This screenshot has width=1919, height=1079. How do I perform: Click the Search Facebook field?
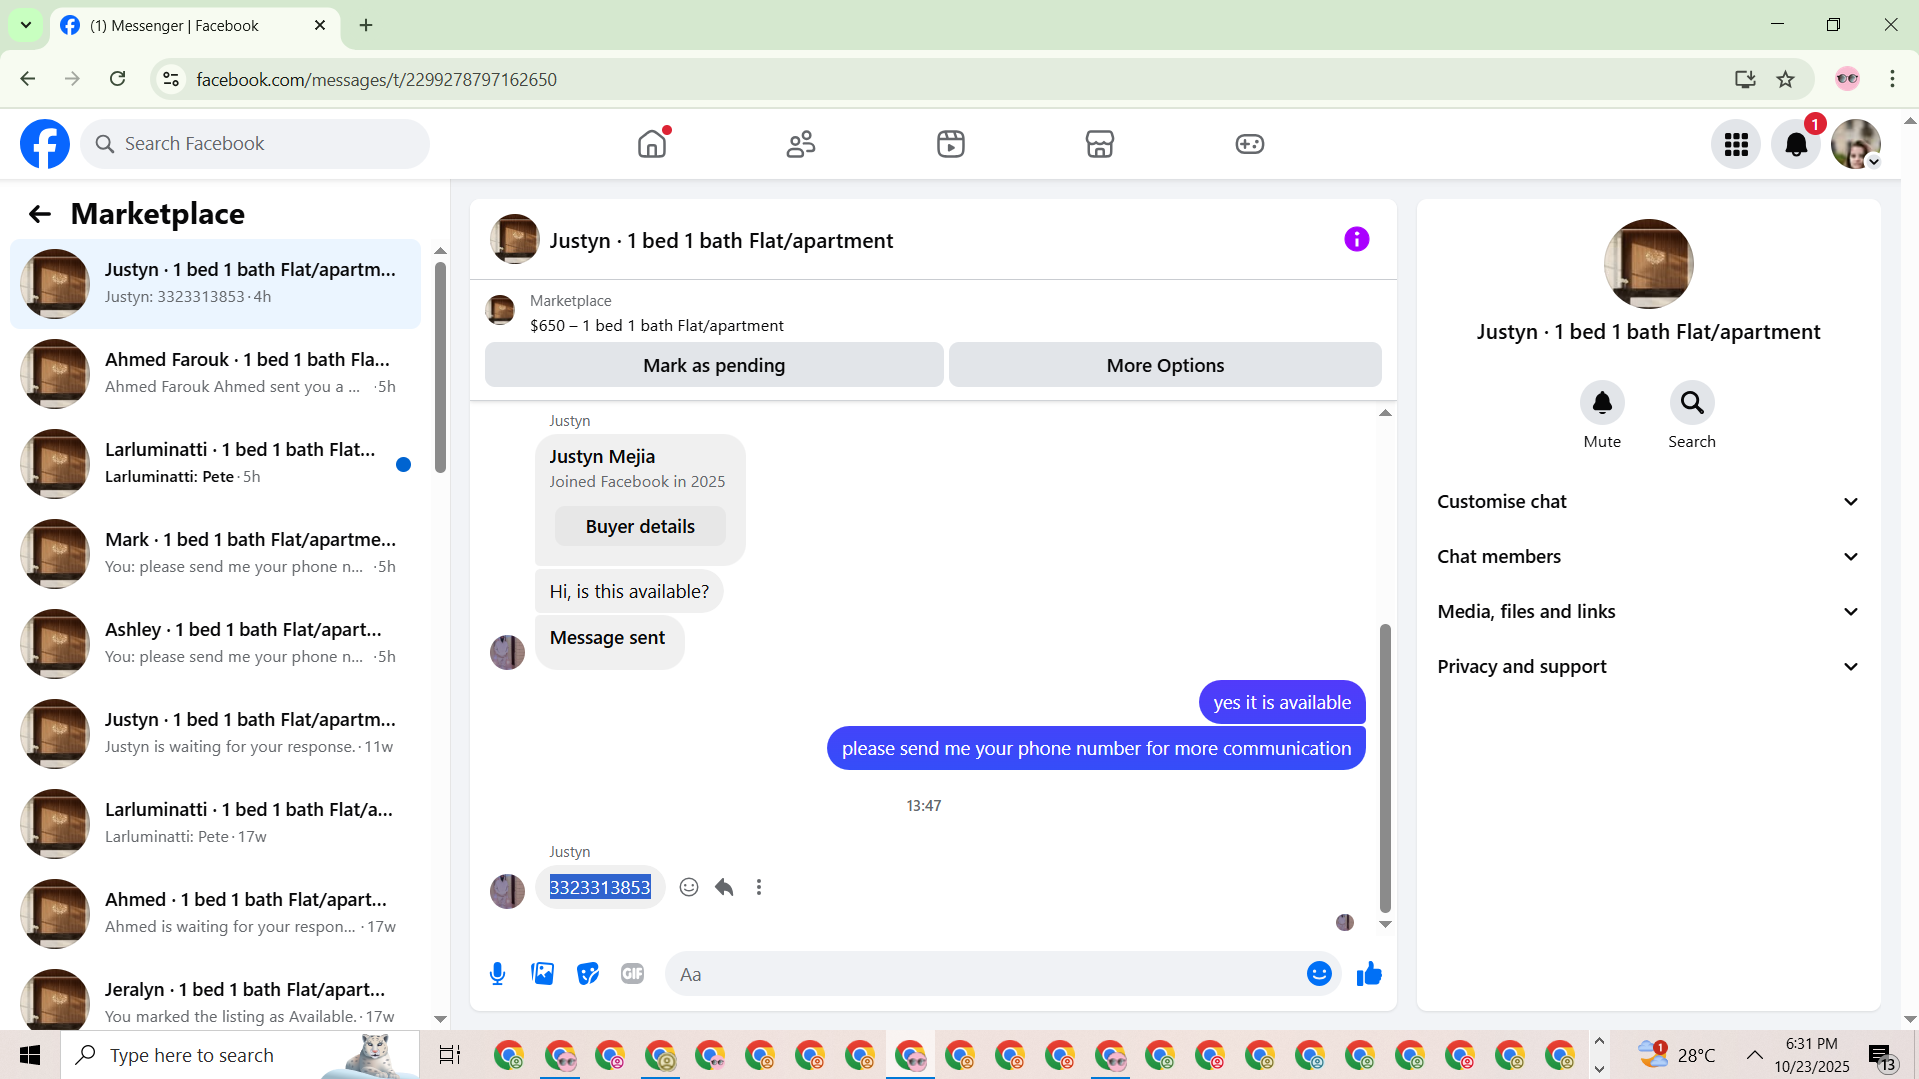256,144
